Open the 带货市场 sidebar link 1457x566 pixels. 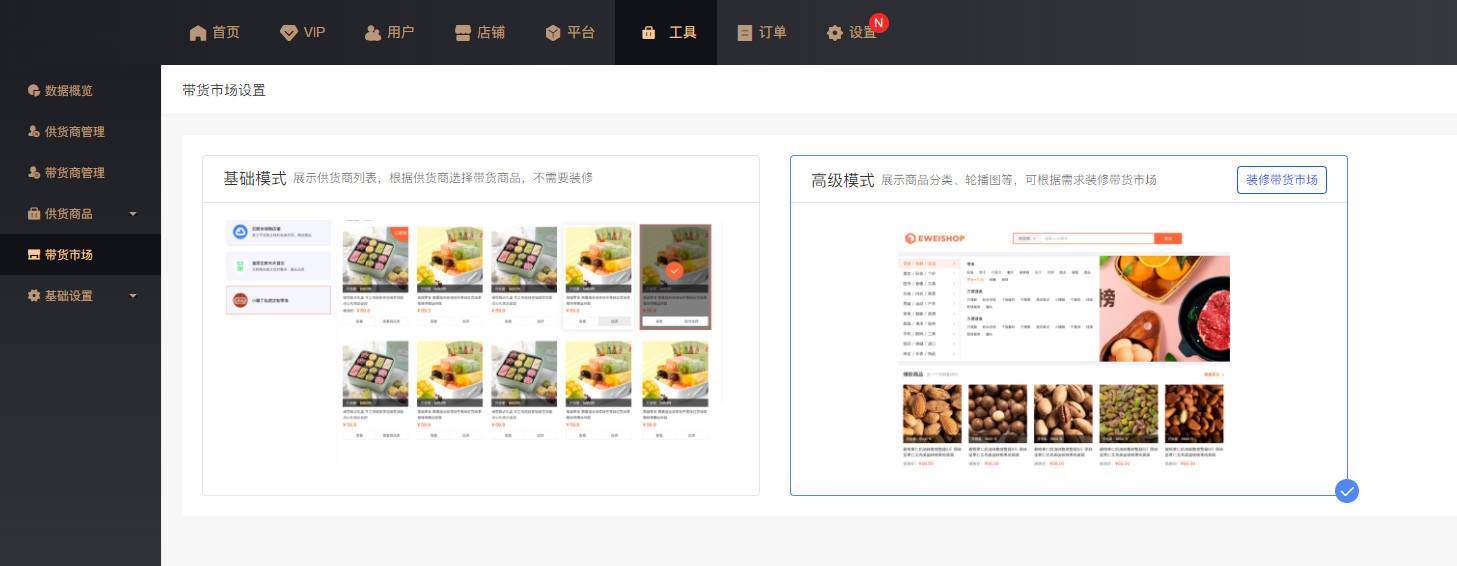(x=68, y=255)
